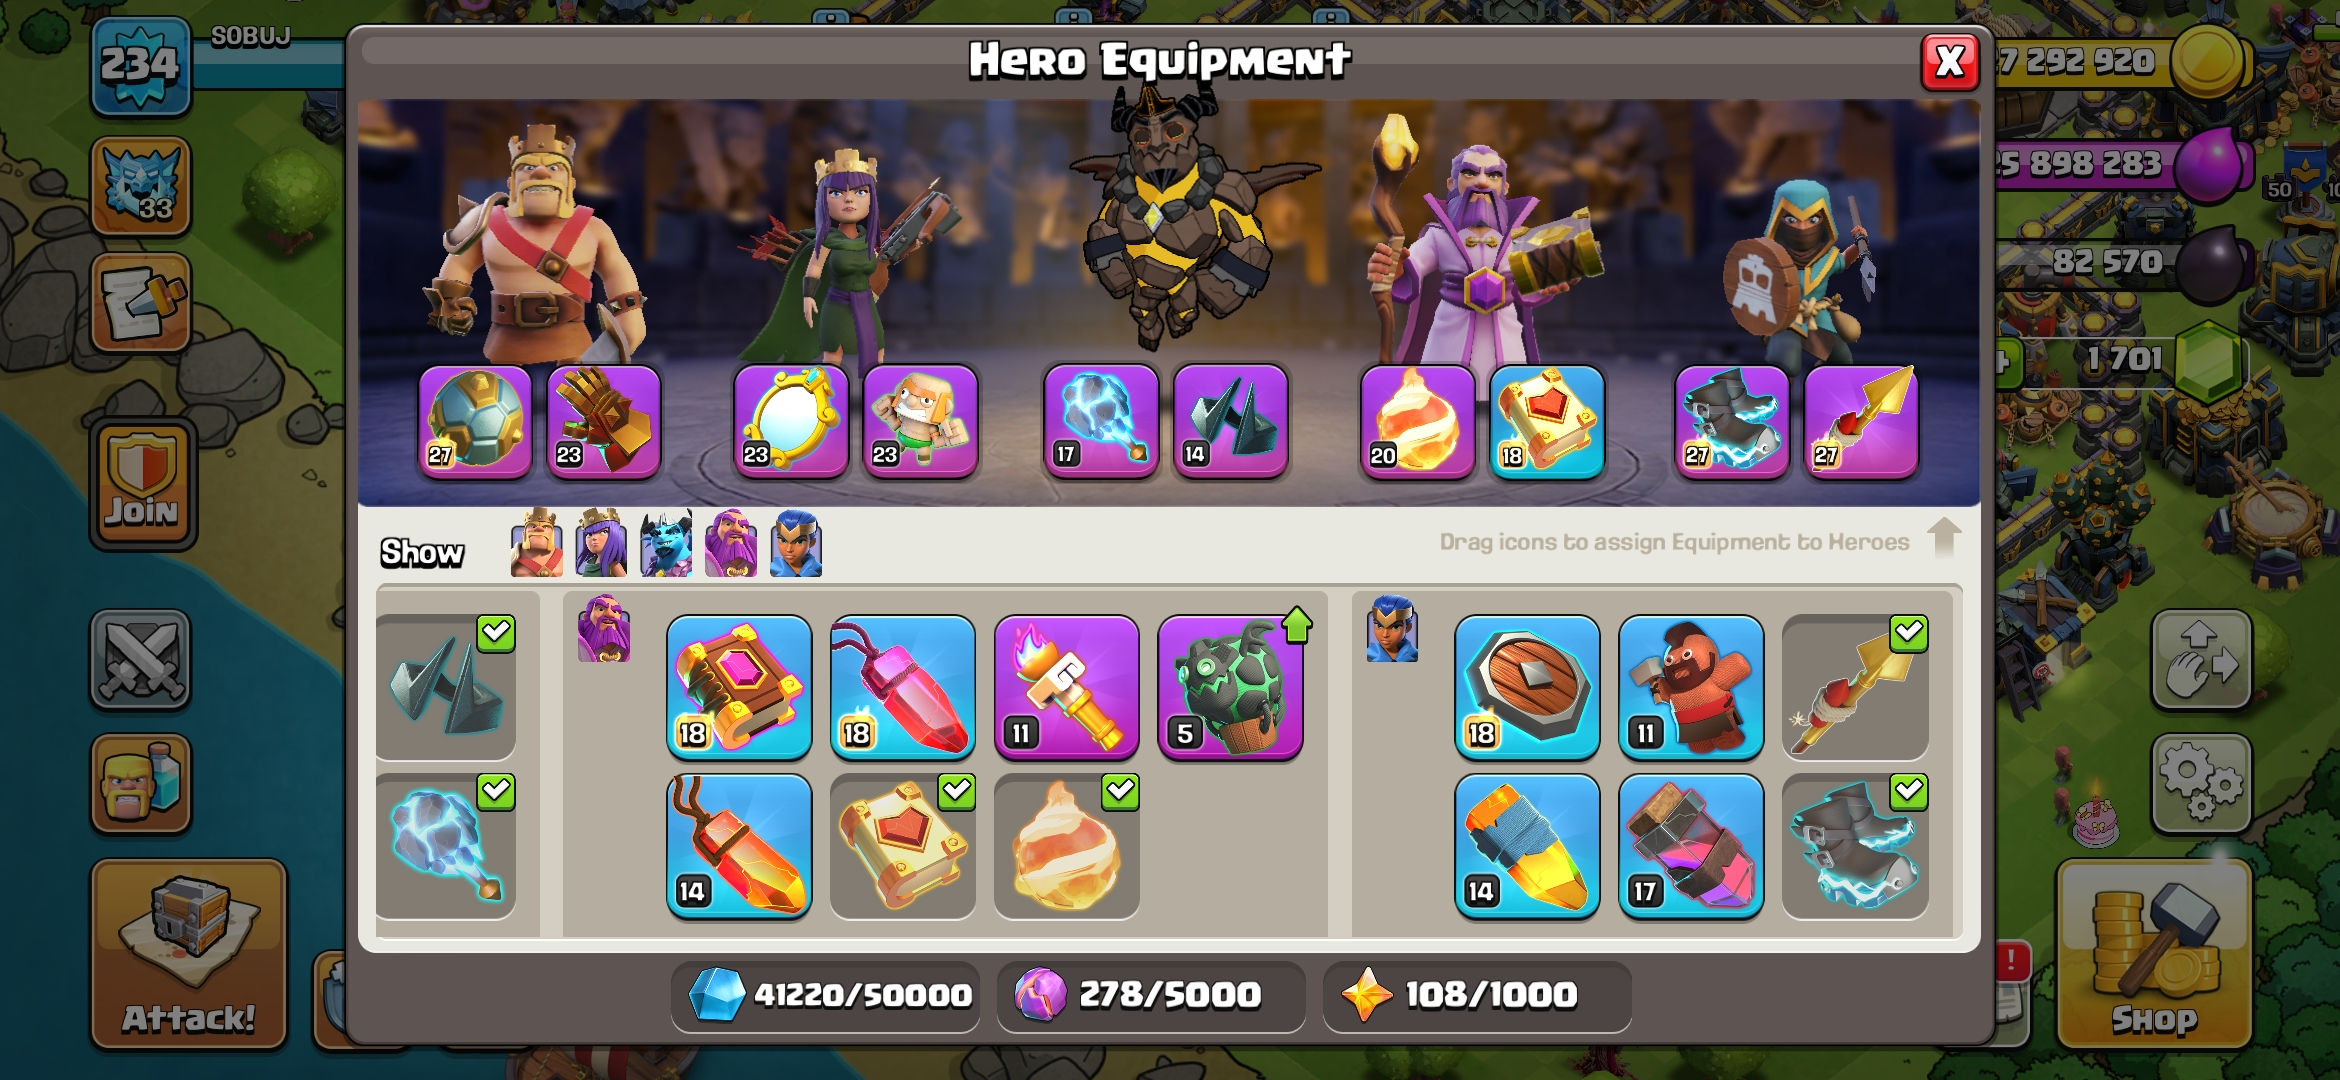Tap the checked electro boots equipment slot
The width and height of the screenshot is (2340, 1080).
click(1855, 846)
